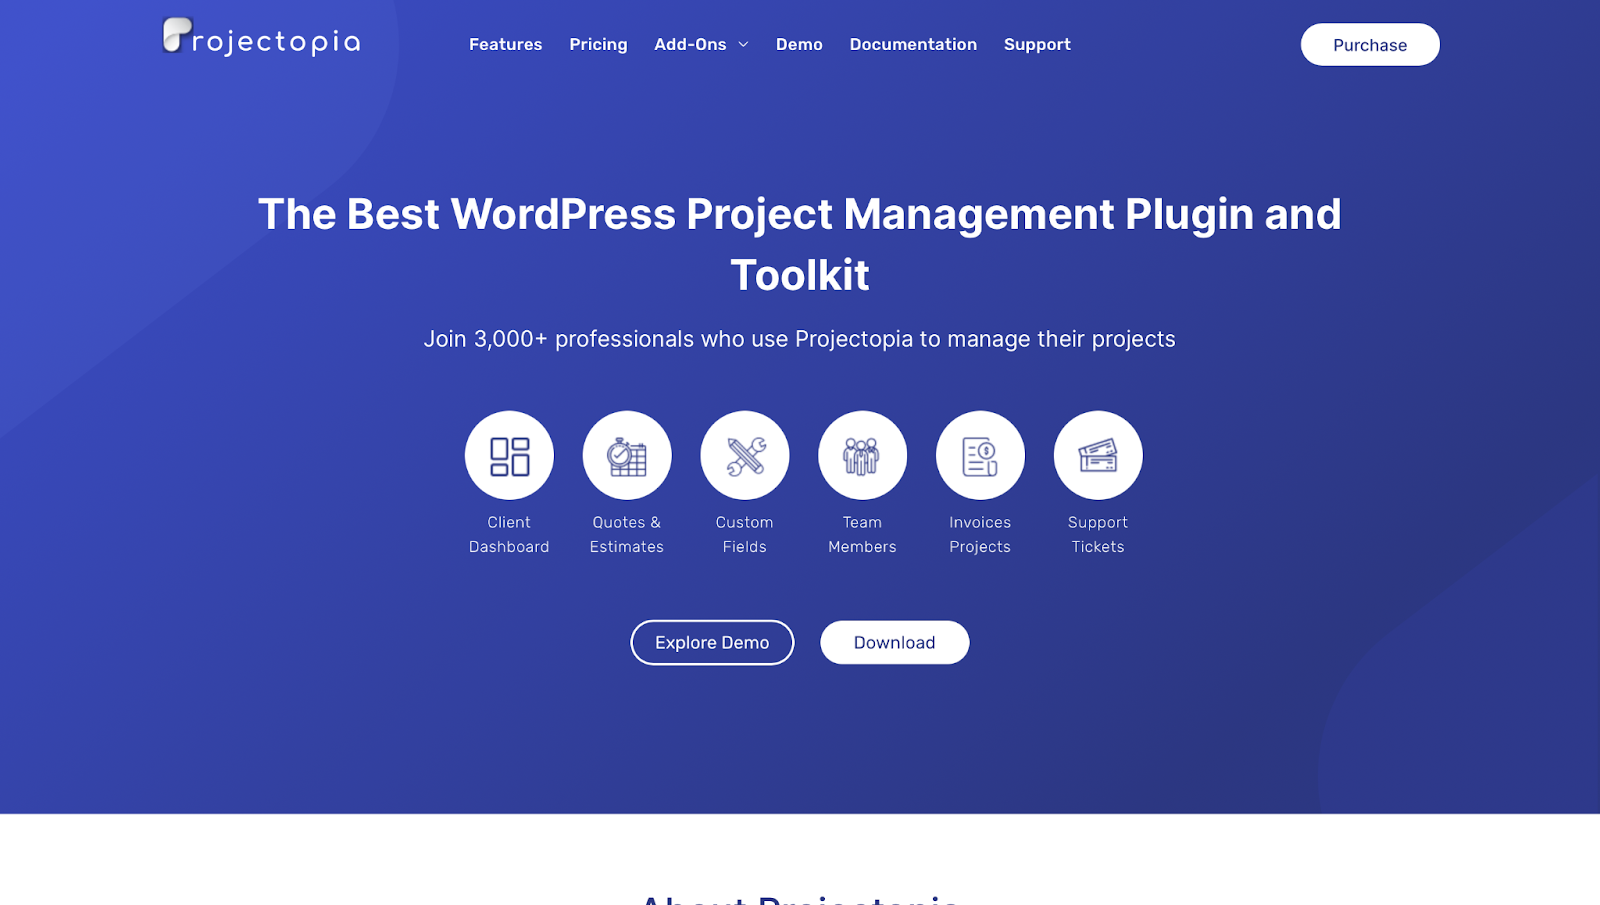Click the "Invoices Projects" label
The height and width of the screenshot is (905, 1600).
pyautogui.click(x=980, y=534)
